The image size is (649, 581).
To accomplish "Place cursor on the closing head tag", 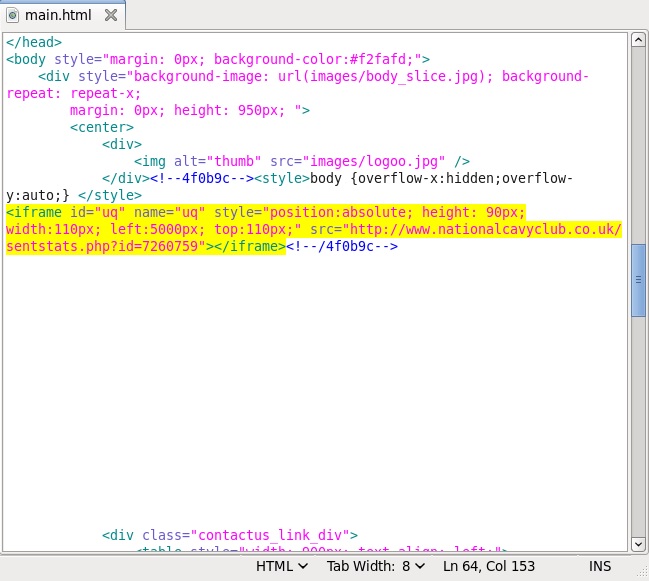I will click(x=34, y=42).
